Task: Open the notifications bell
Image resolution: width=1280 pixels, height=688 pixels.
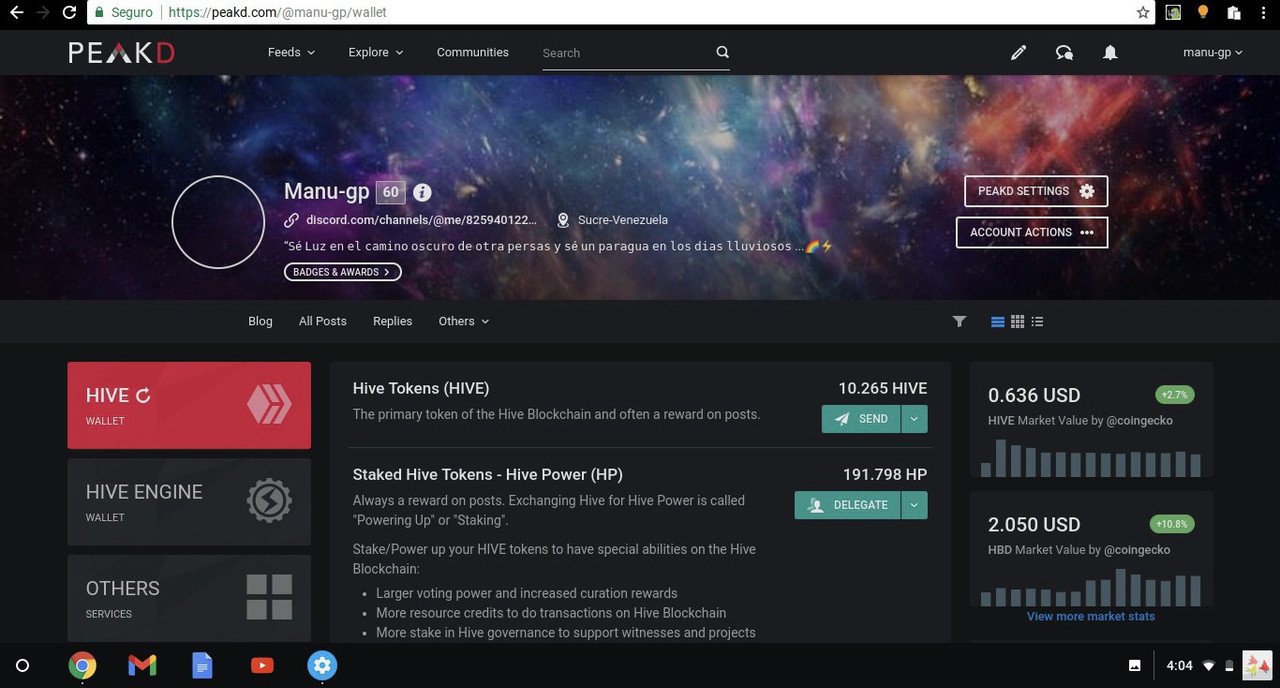Action: (x=1110, y=53)
